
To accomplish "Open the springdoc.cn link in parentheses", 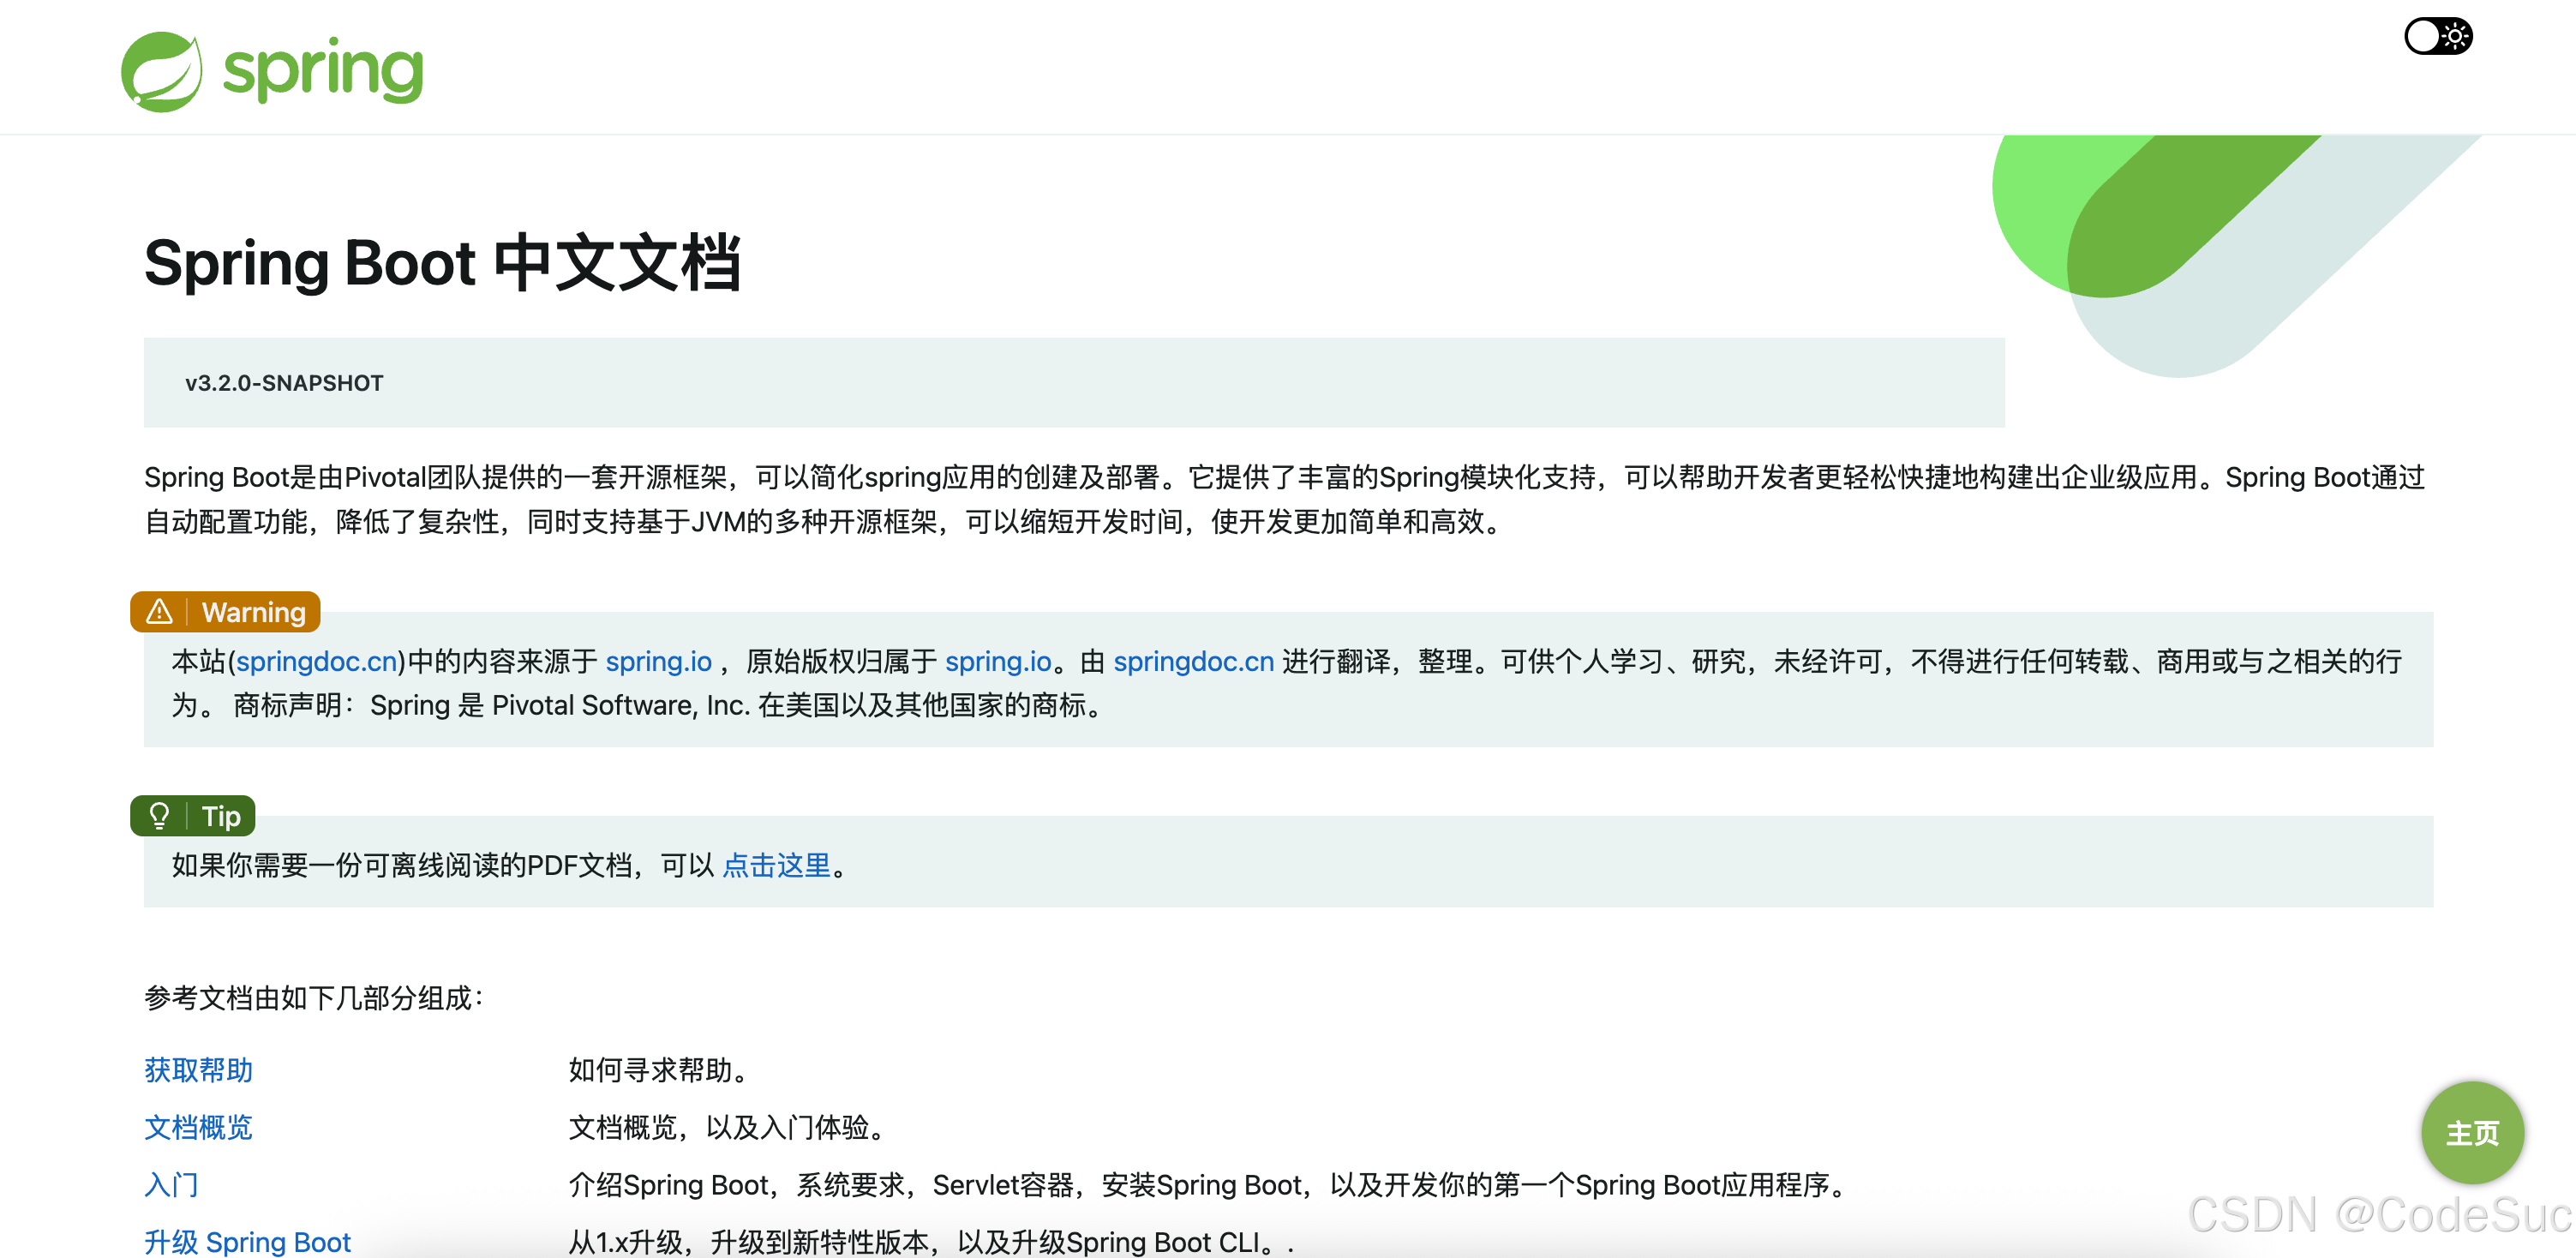I will [316, 661].
